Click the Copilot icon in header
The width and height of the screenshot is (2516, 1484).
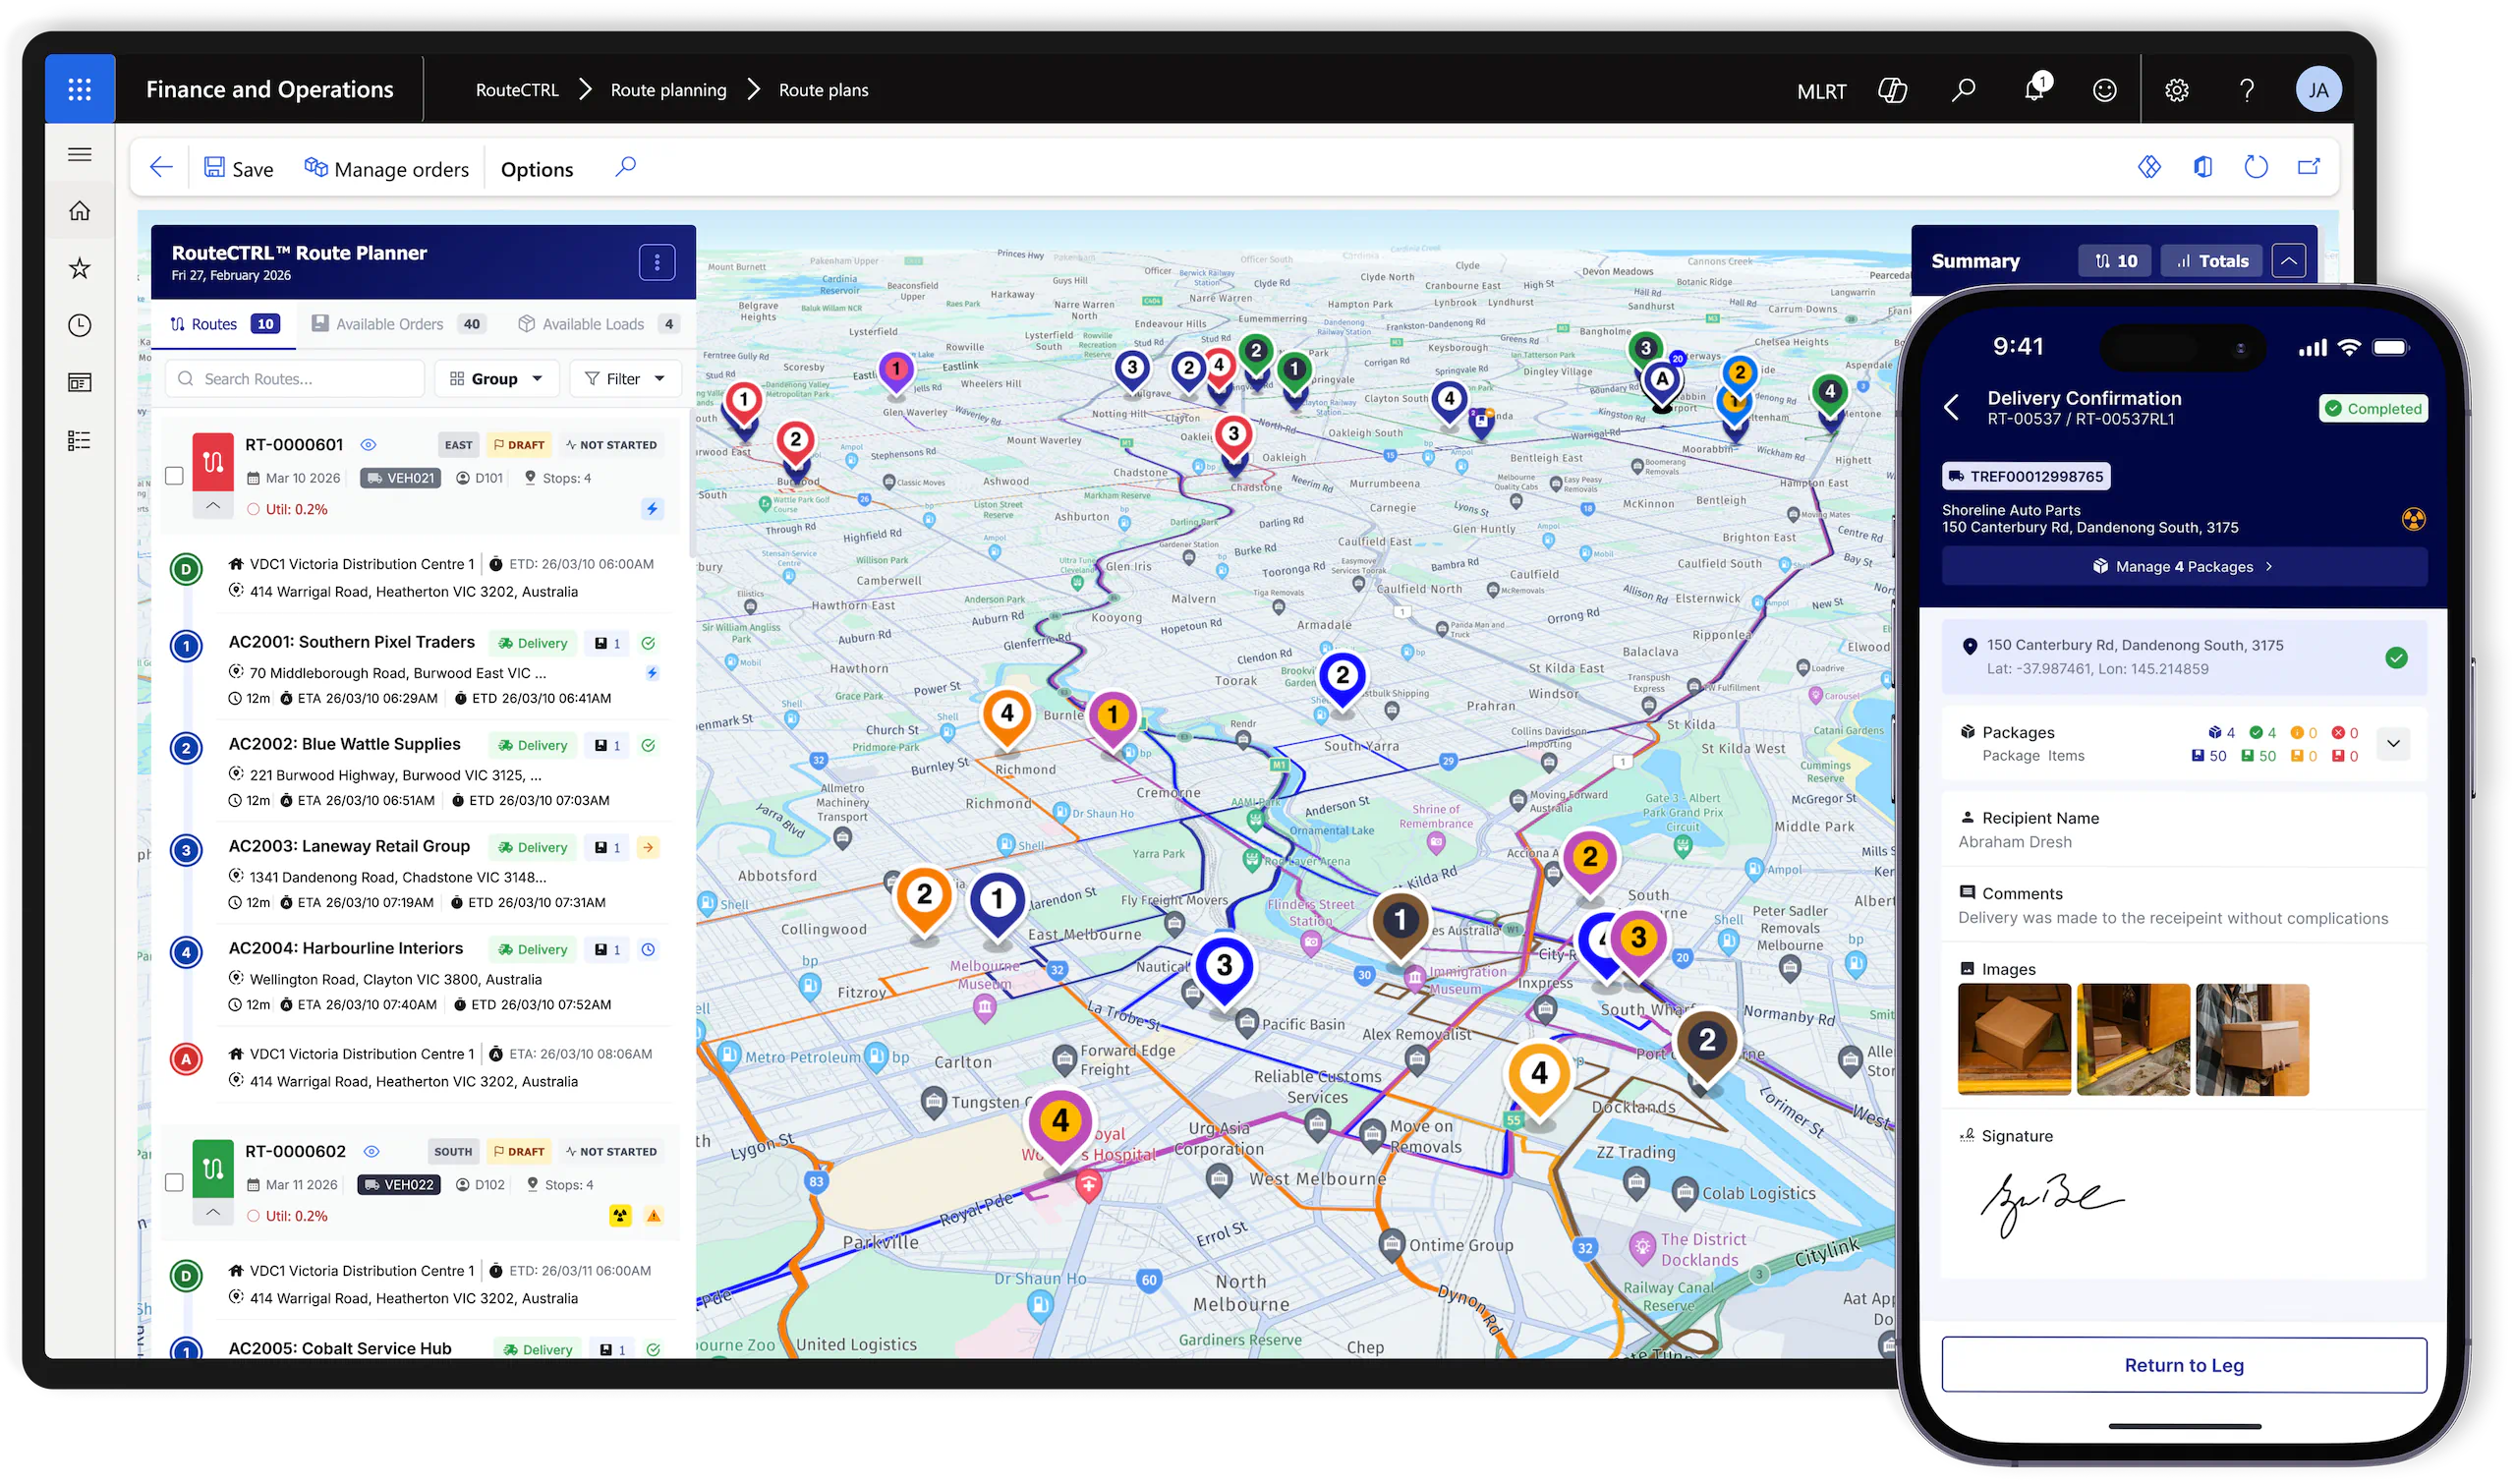[1893, 91]
